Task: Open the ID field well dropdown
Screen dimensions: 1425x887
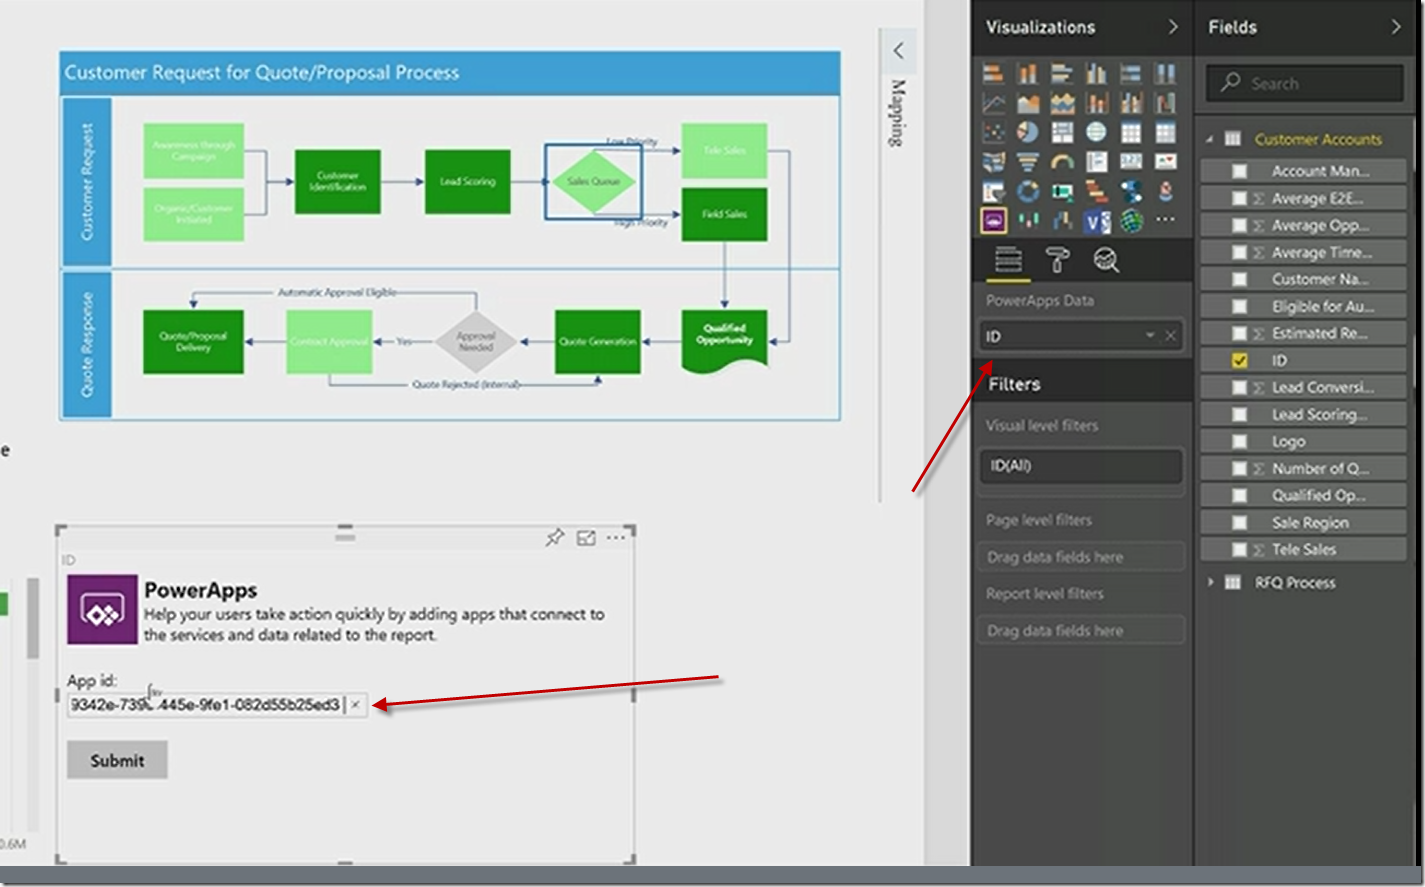Action: point(1150,336)
